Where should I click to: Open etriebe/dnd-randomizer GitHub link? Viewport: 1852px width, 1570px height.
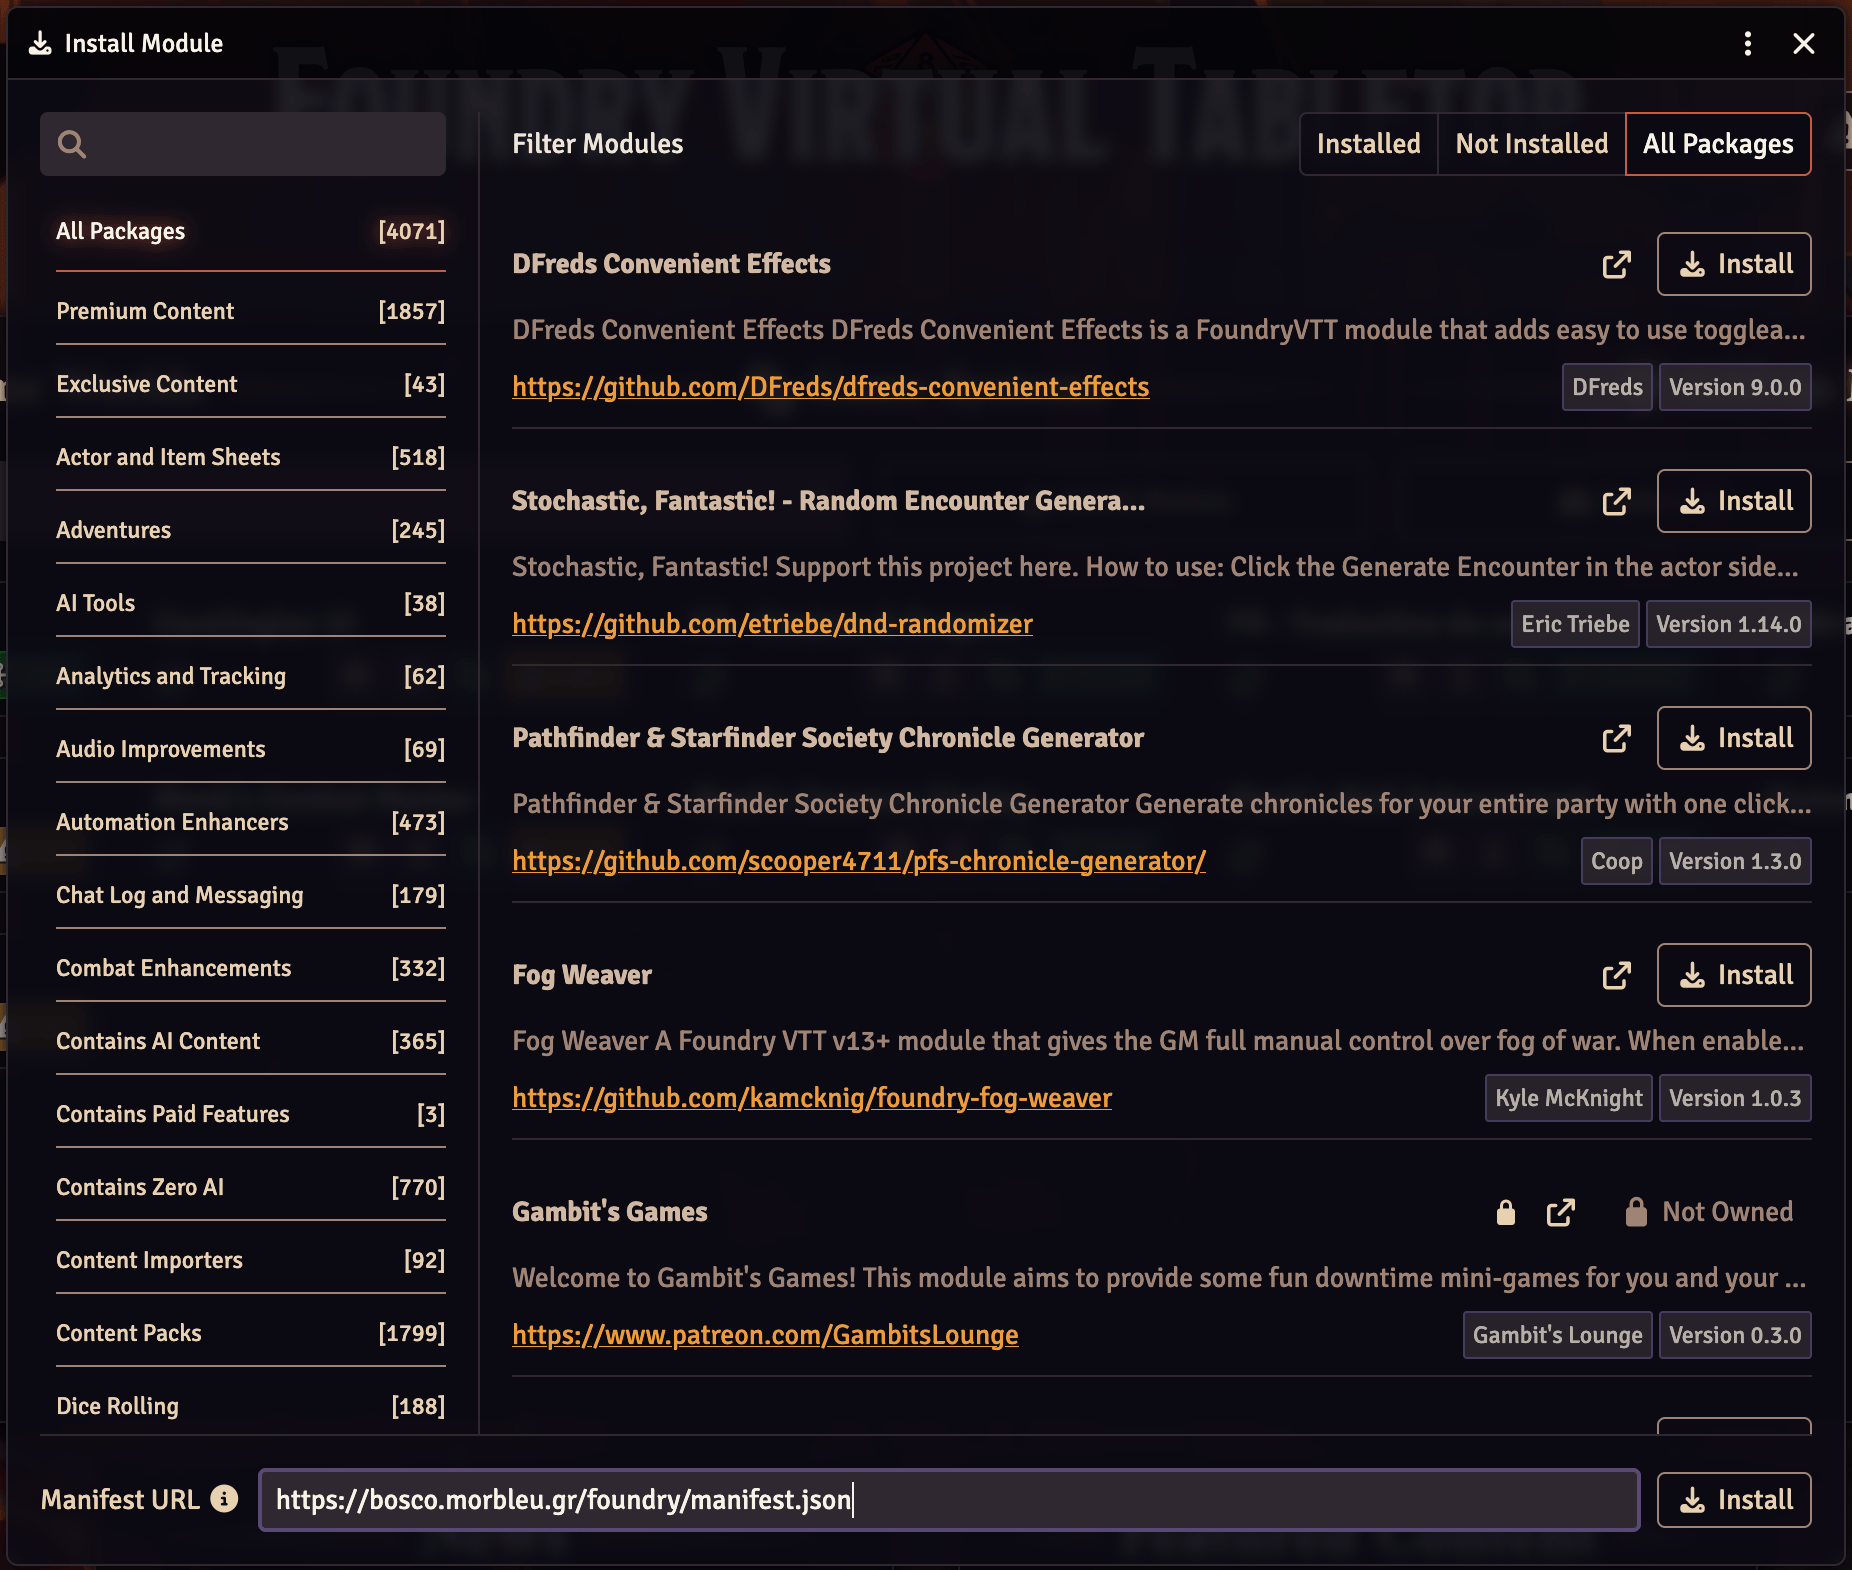(772, 624)
